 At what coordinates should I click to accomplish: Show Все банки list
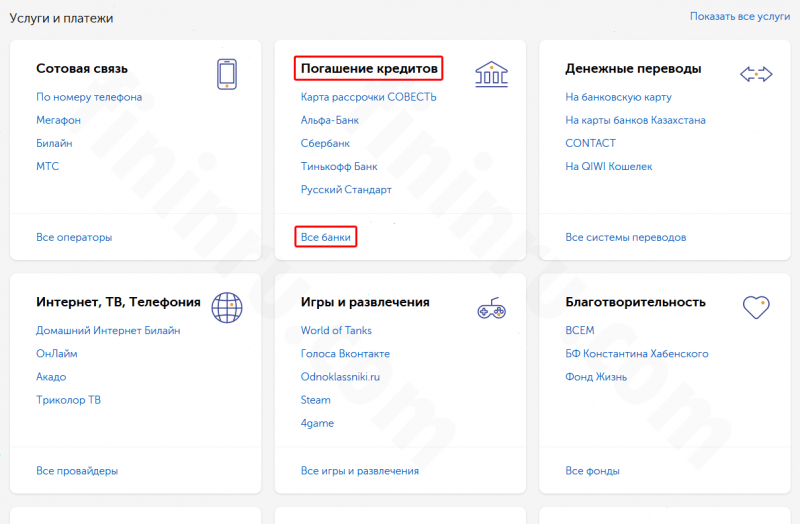coord(326,237)
